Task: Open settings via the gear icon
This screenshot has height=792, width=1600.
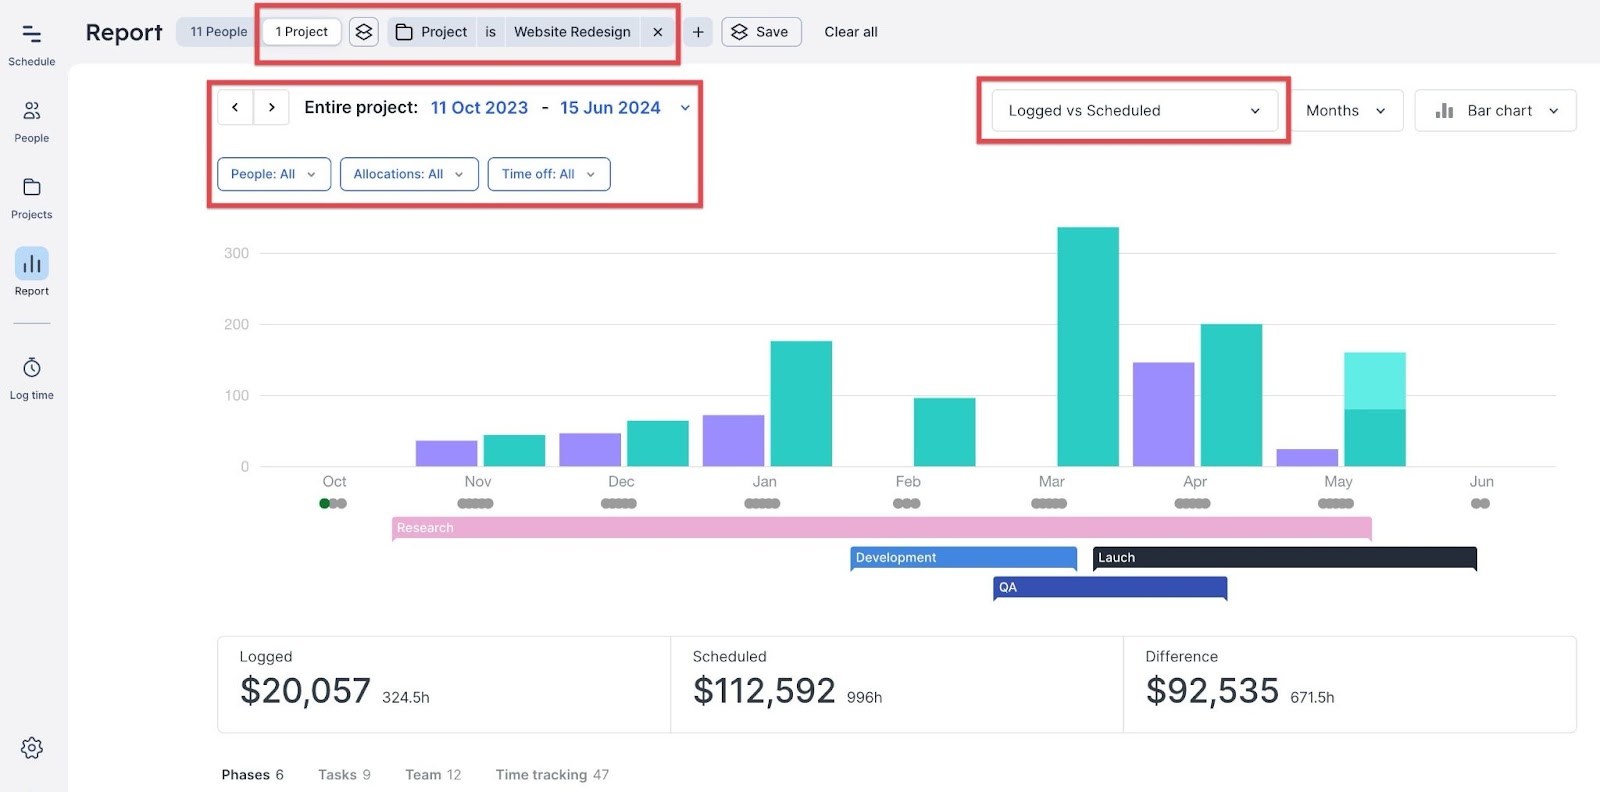Action: 31,748
